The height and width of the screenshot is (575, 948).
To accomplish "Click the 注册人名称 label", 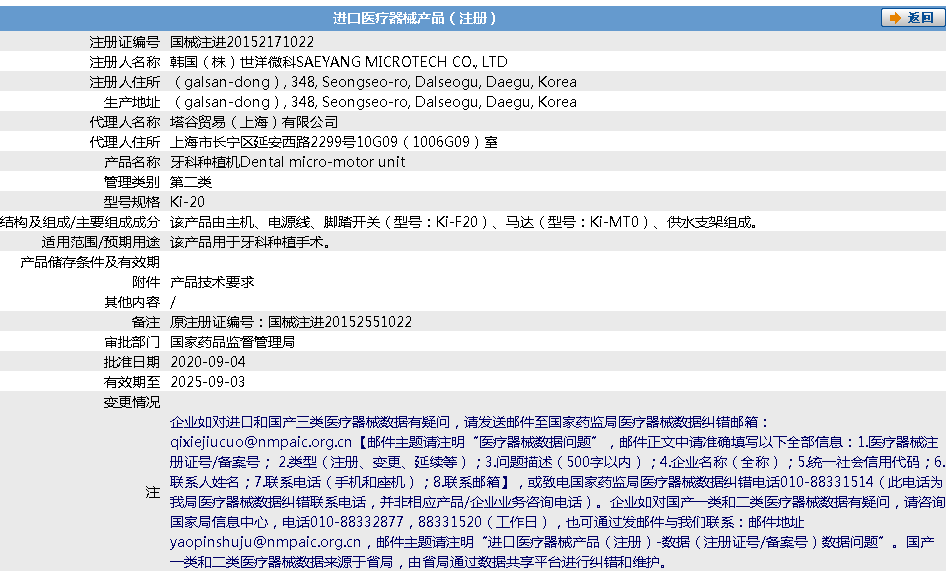I will [x=125, y=62].
